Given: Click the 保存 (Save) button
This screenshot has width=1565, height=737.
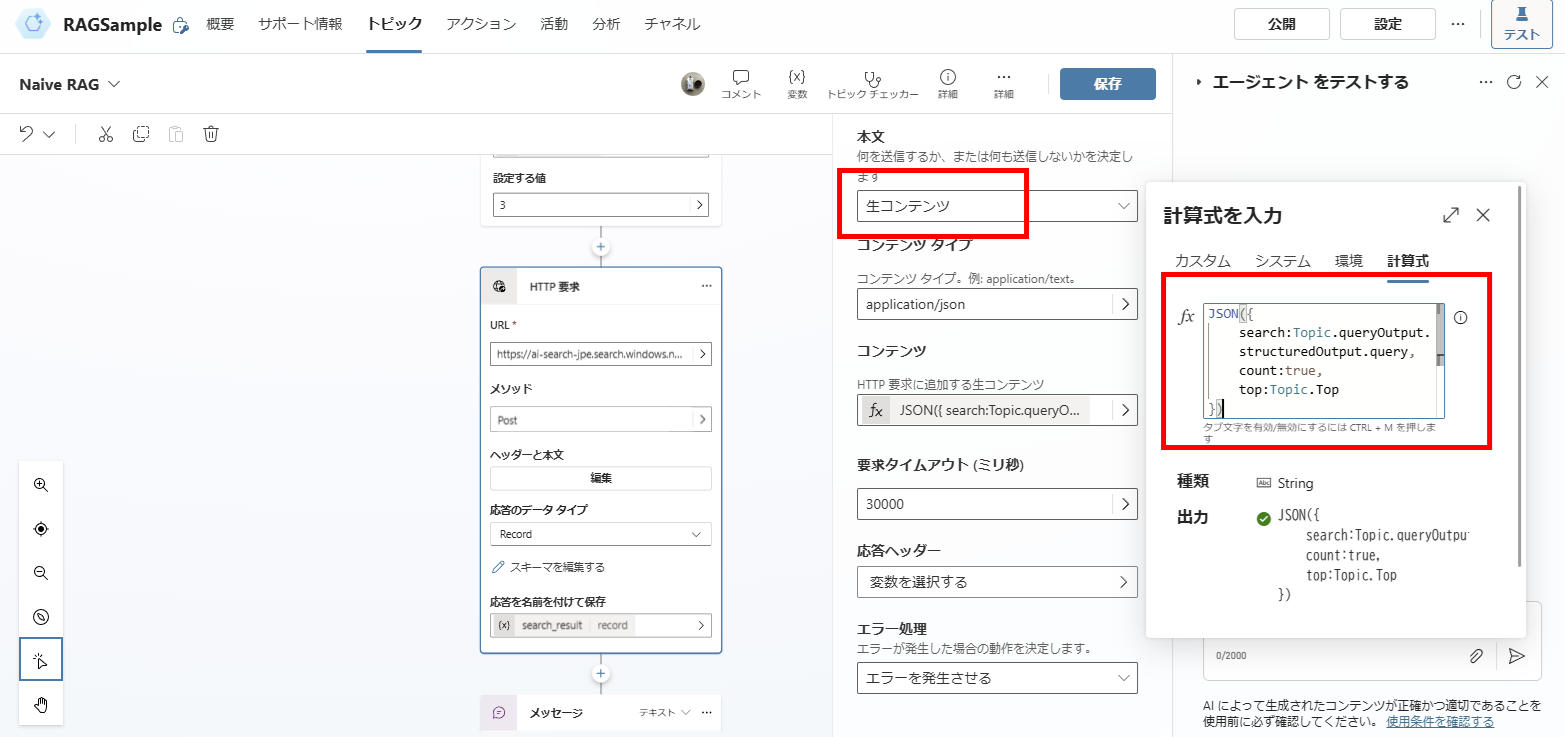Looking at the screenshot, I should point(1107,84).
